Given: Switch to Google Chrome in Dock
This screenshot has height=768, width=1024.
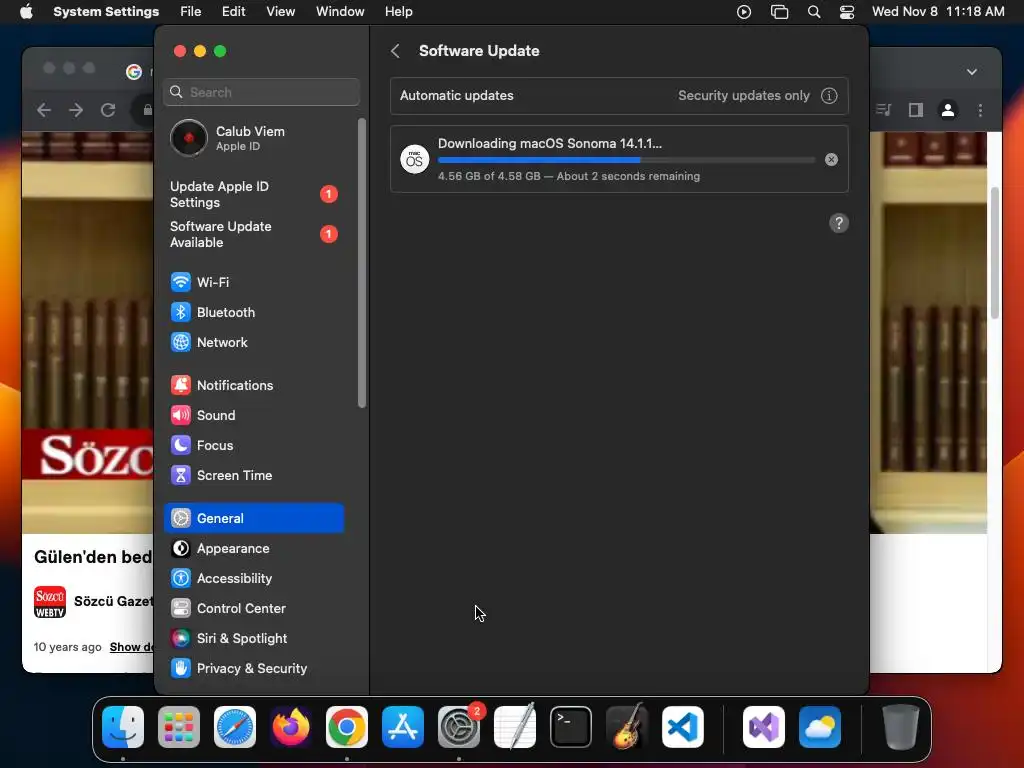Looking at the screenshot, I should coord(347,727).
